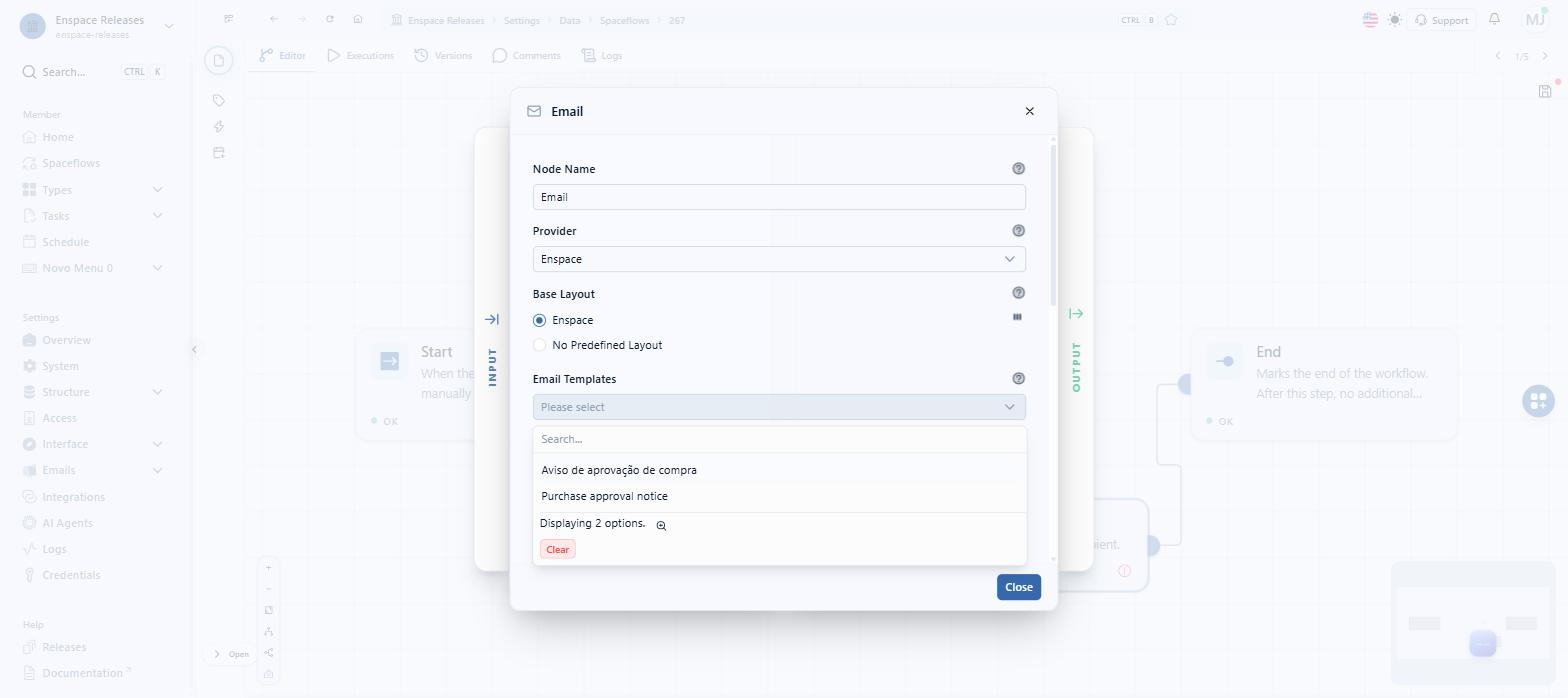
Task: Click the tag icon in editor side rail
Action: pyautogui.click(x=219, y=100)
